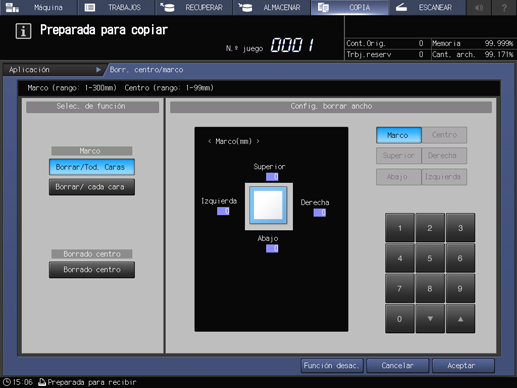517x388 pixels.
Task: Tap keypad digit 1
Action: click(400, 228)
